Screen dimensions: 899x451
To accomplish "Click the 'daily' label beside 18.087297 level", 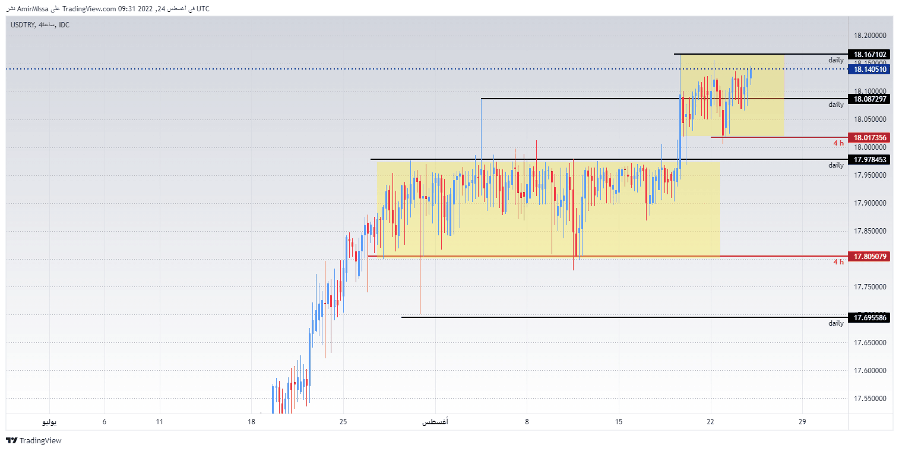I will point(836,105).
